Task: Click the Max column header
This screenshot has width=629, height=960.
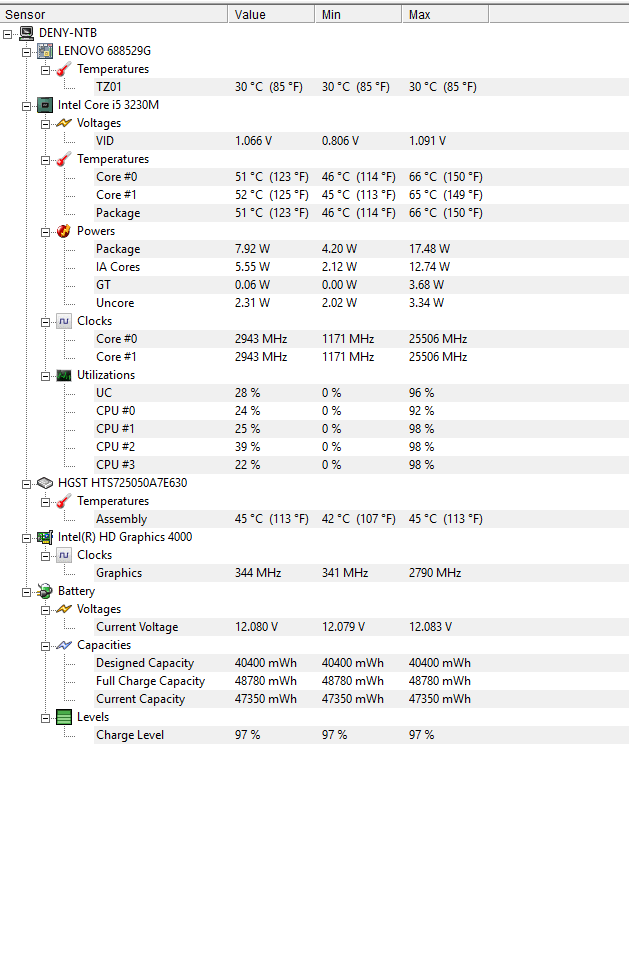Action: [445, 14]
